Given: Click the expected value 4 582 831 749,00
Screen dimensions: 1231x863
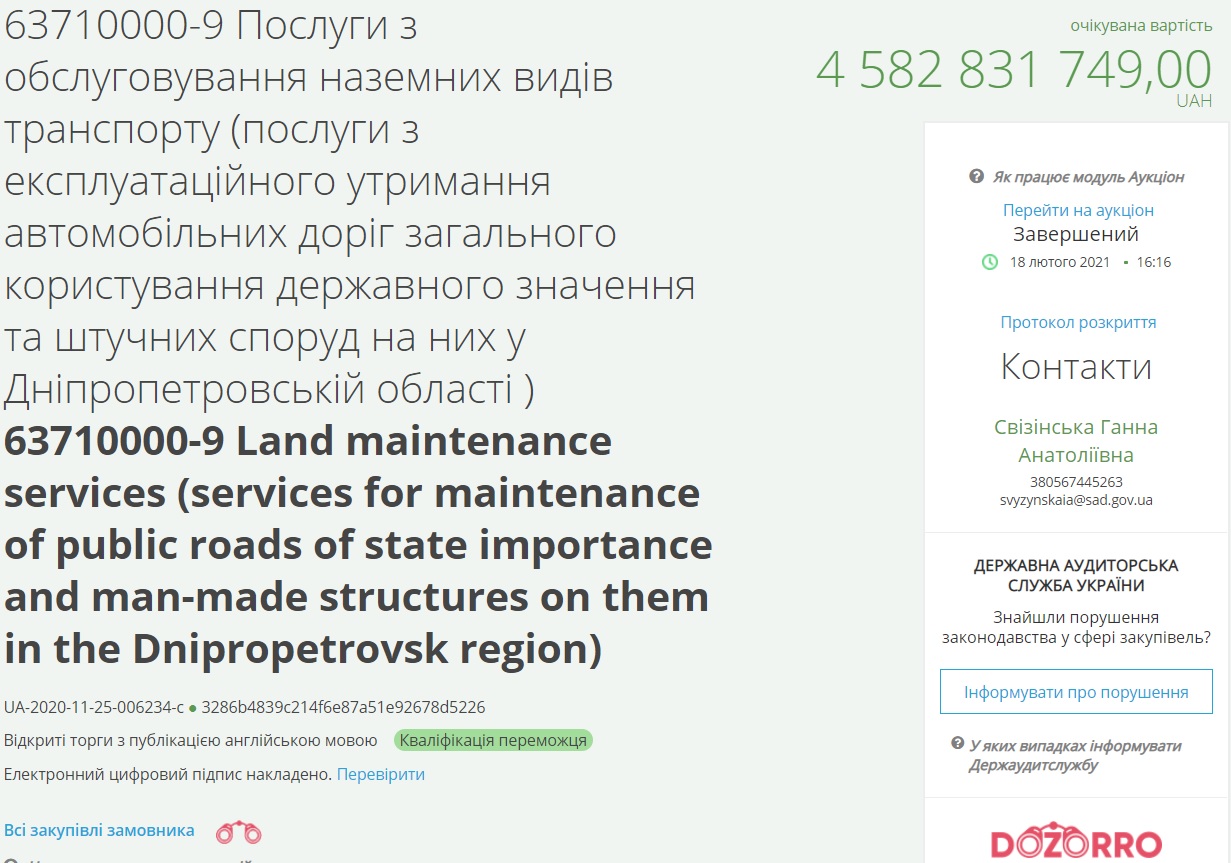Looking at the screenshot, I should [1013, 70].
